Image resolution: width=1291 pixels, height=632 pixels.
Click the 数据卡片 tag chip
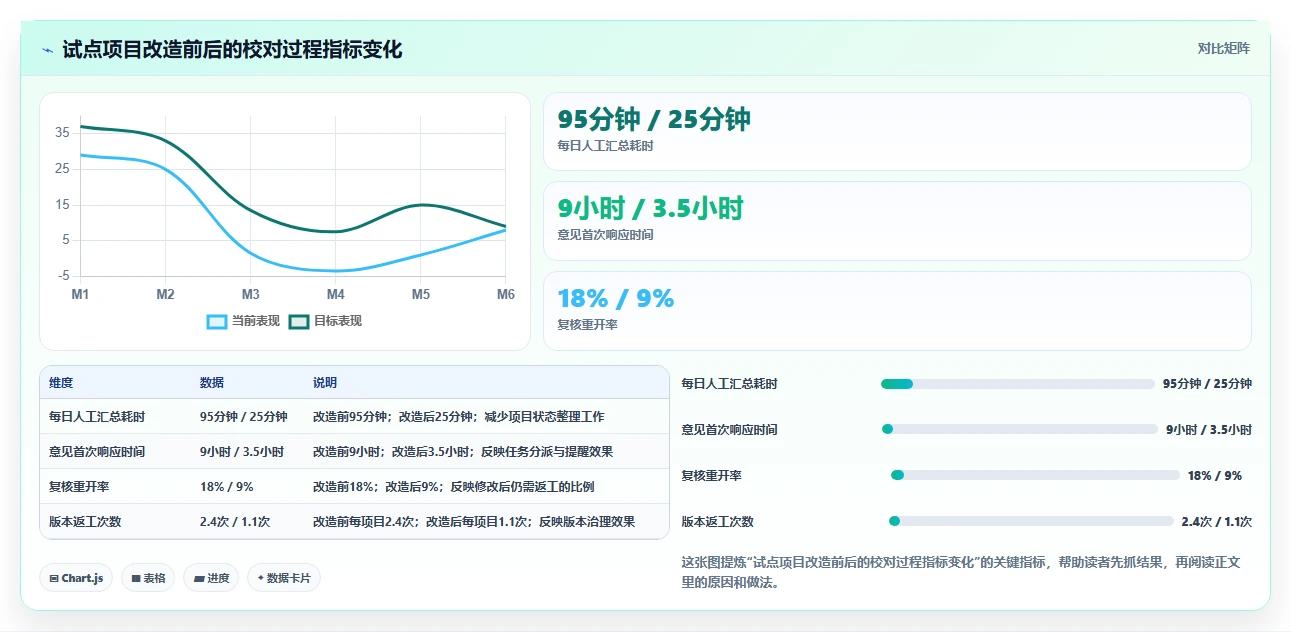284,578
